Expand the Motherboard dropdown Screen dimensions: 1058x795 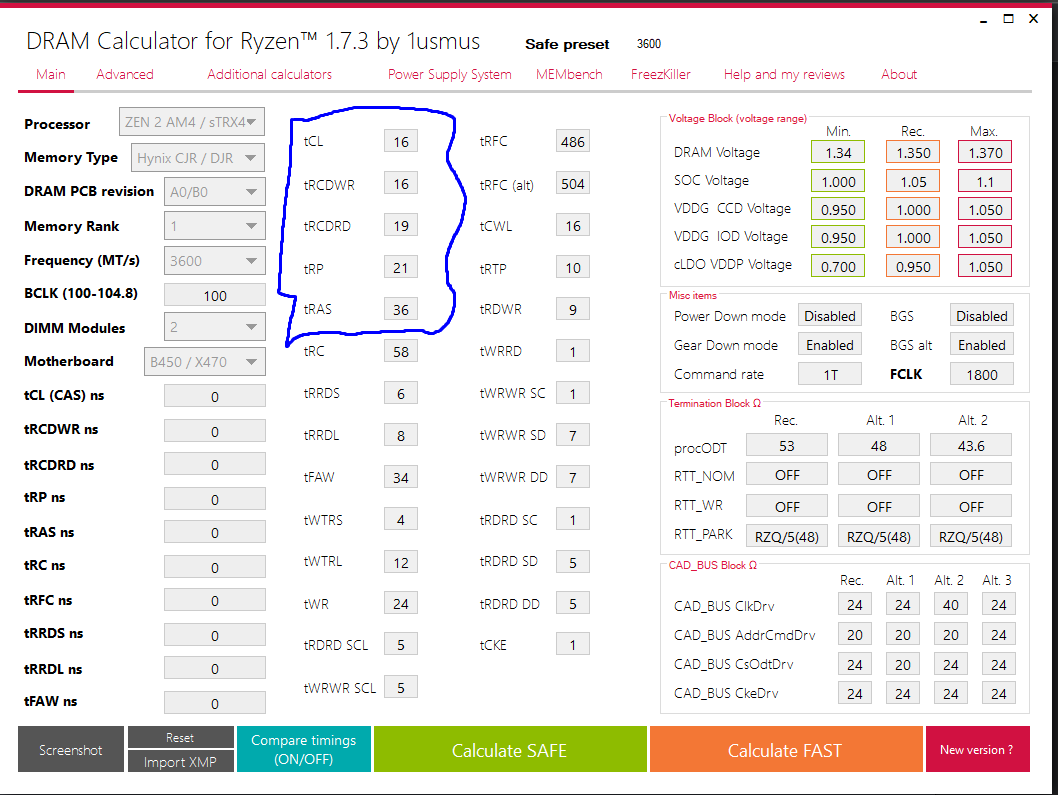204,362
